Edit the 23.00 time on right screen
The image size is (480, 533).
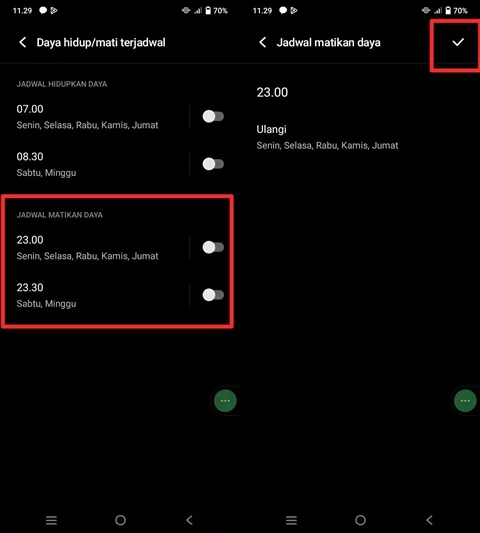(x=272, y=92)
